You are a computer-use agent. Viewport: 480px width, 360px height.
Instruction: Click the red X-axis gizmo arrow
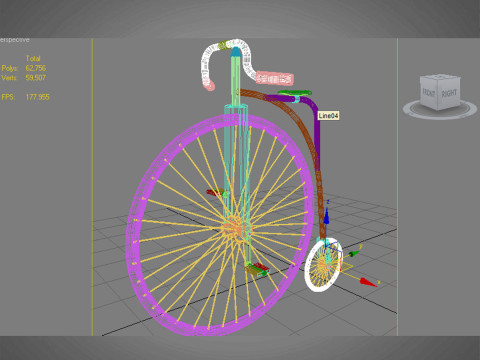pos(368,282)
